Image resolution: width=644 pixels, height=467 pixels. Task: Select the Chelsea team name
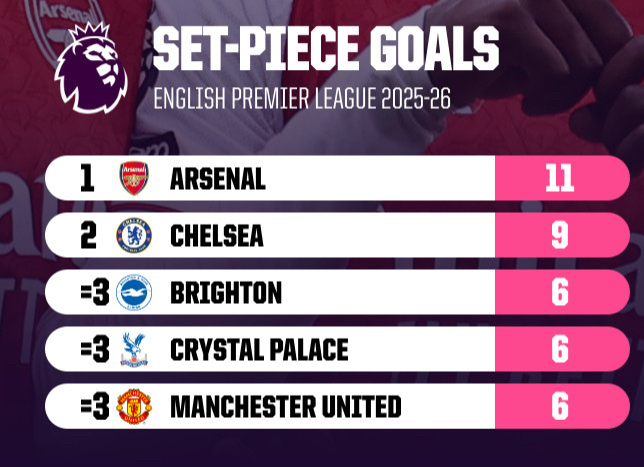point(217,236)
